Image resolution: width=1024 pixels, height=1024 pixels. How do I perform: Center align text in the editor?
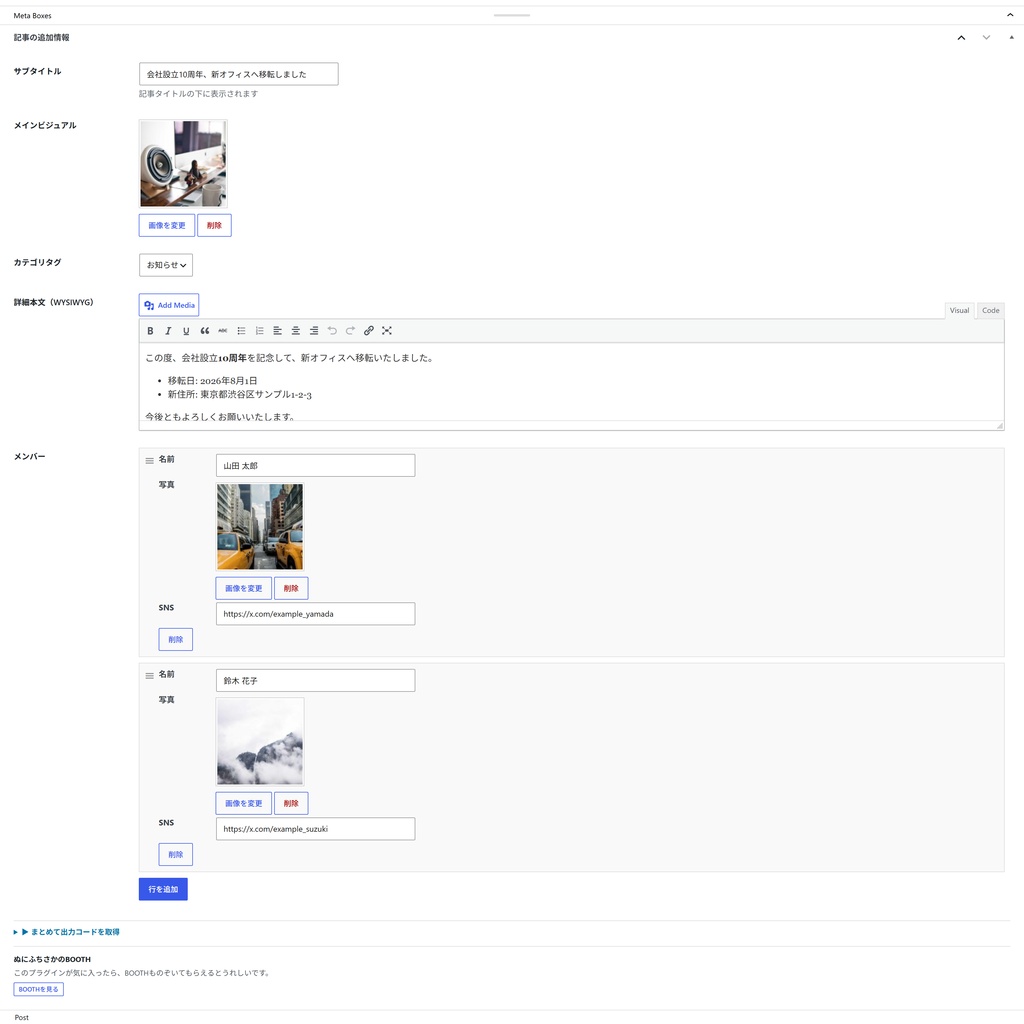pyautogui.click(x=296, y=331)
